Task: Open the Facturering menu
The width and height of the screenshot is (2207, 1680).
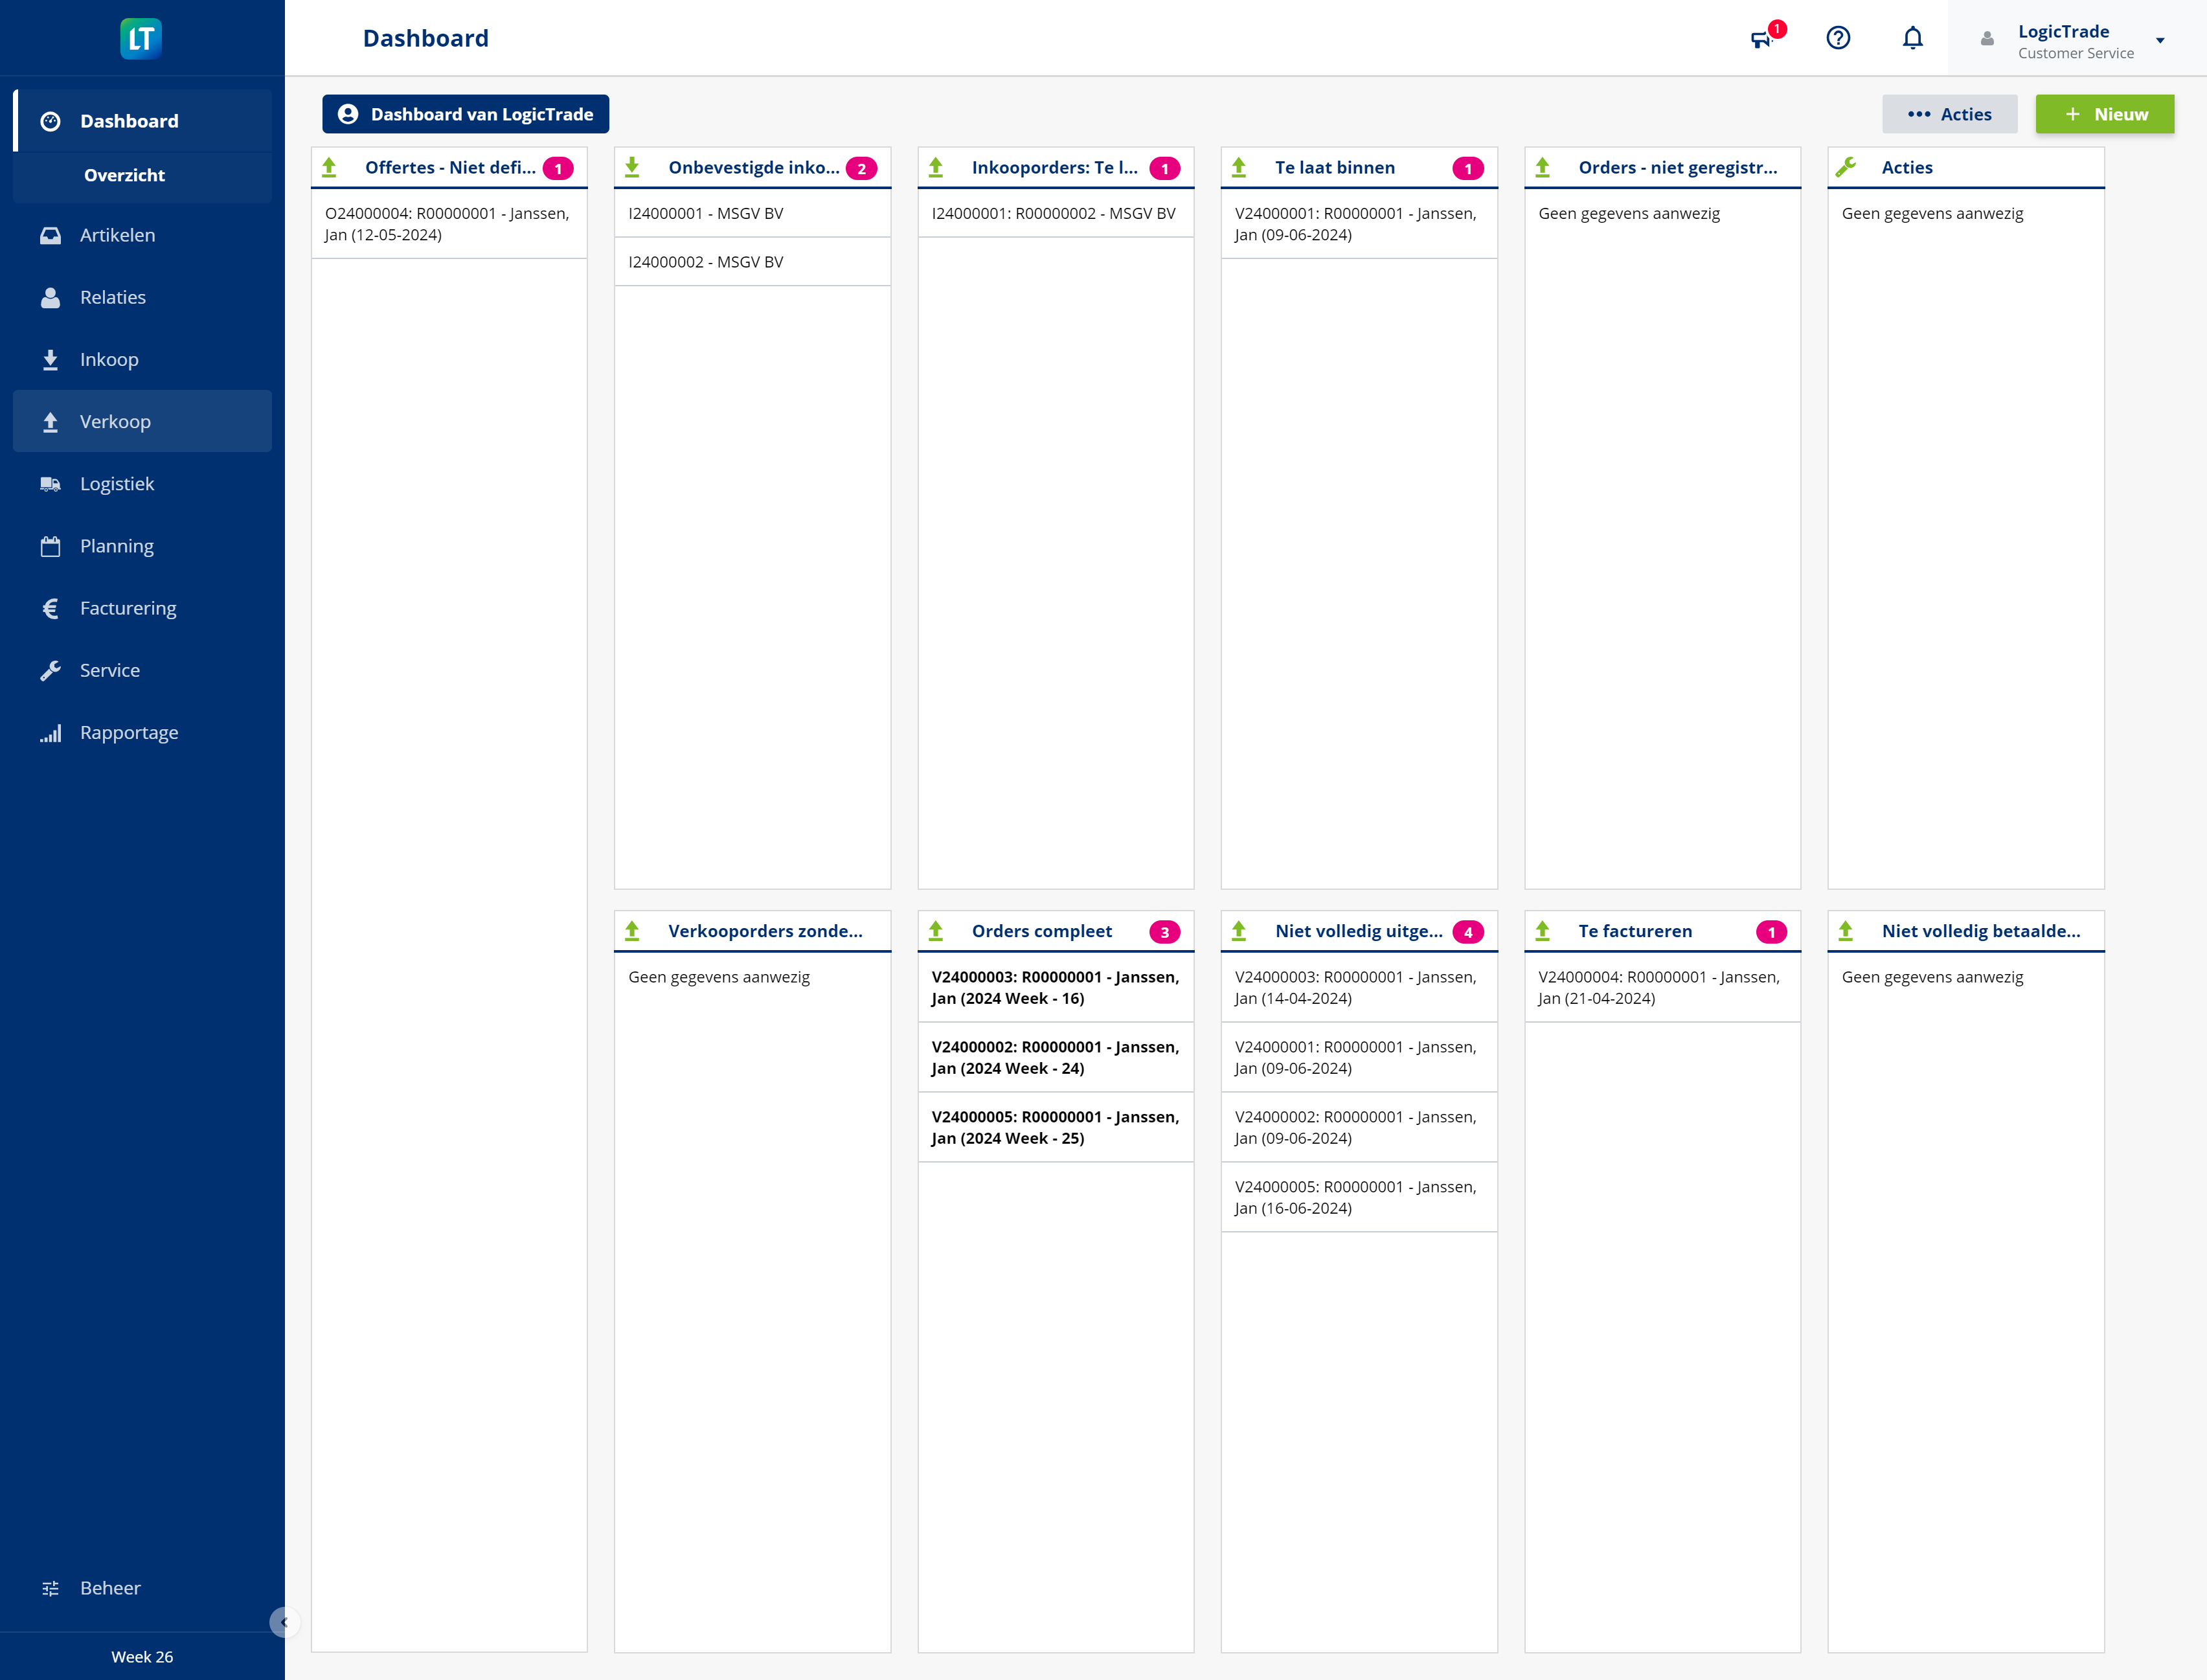Action: pos(143,608)
